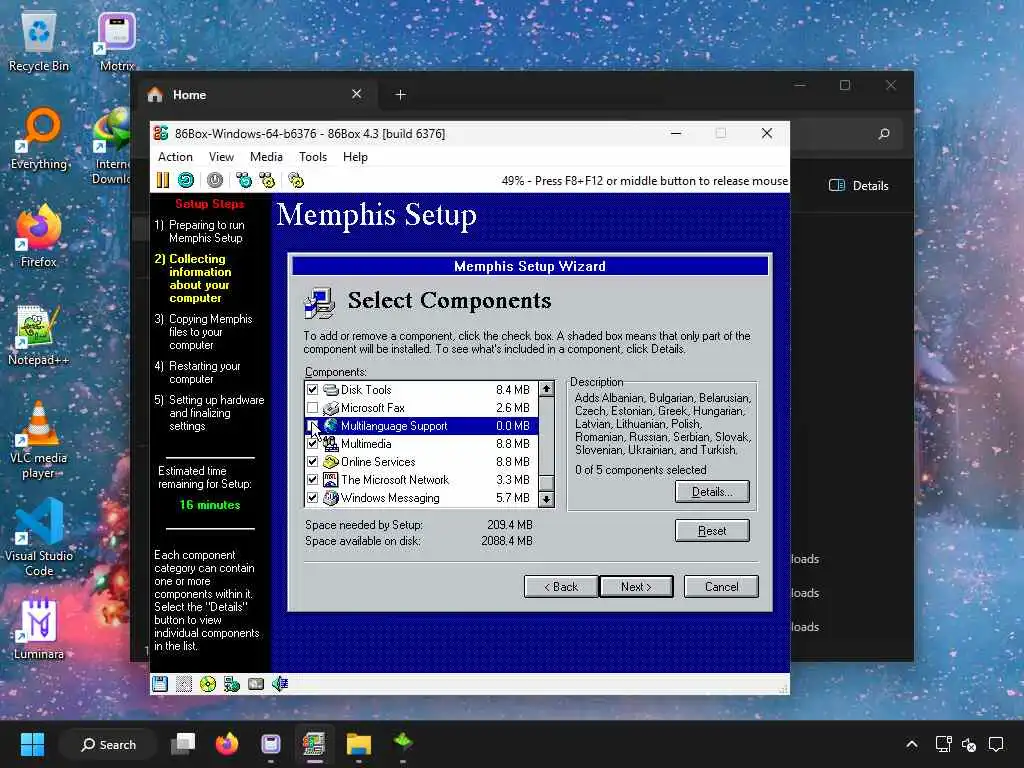Toggle Details pane in File Explorer
The image size is (1024, 768).
tap(858, 185)
